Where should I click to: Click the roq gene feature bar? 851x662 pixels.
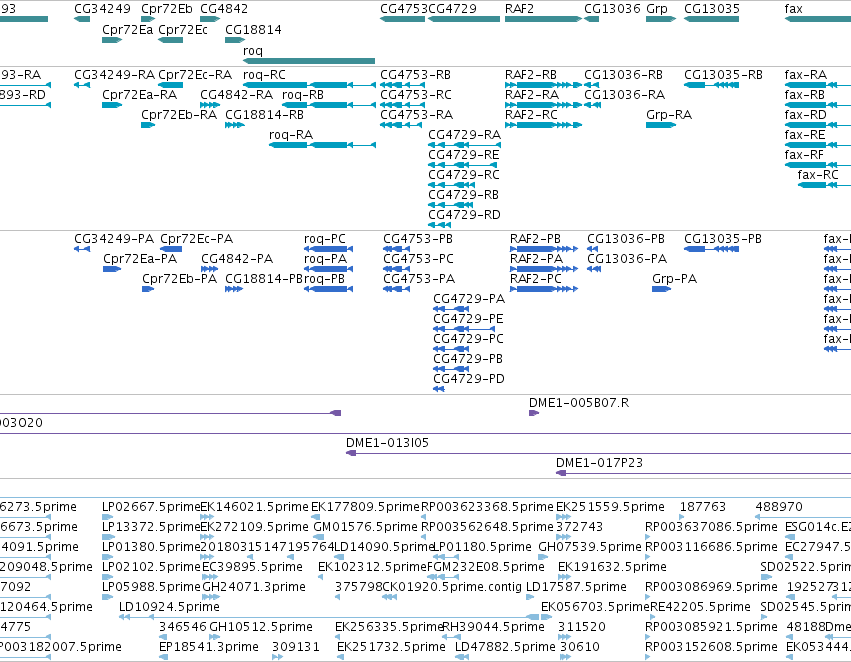pyautogui.click(x=309, y=61)
